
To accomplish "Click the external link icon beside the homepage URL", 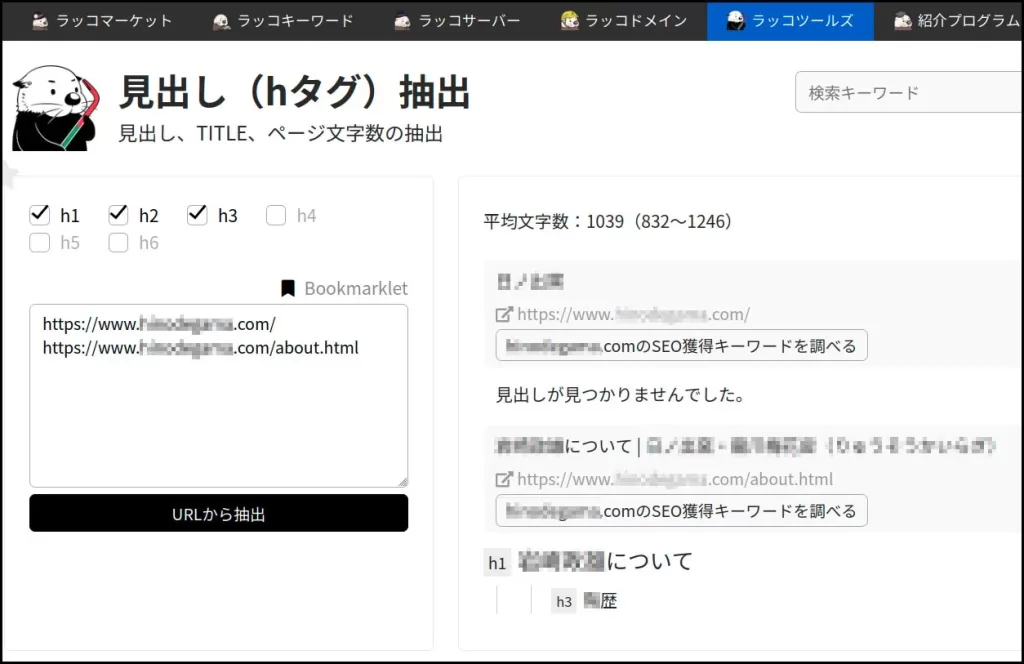I will coord(505,314).
